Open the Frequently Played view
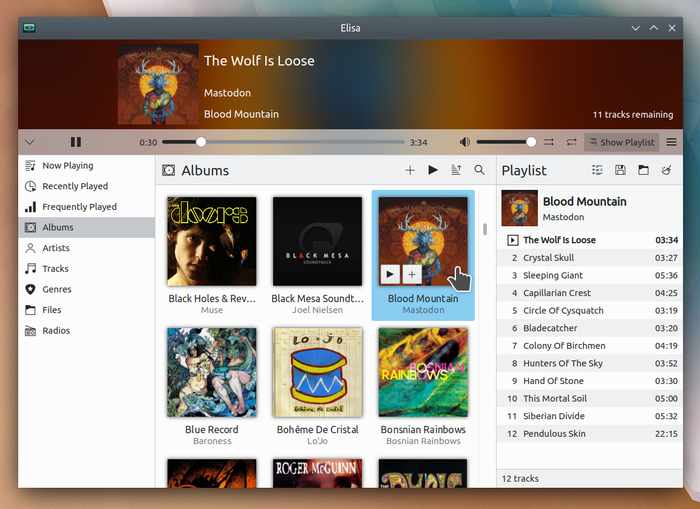The image size is (700, 509). tap(87, 207)
